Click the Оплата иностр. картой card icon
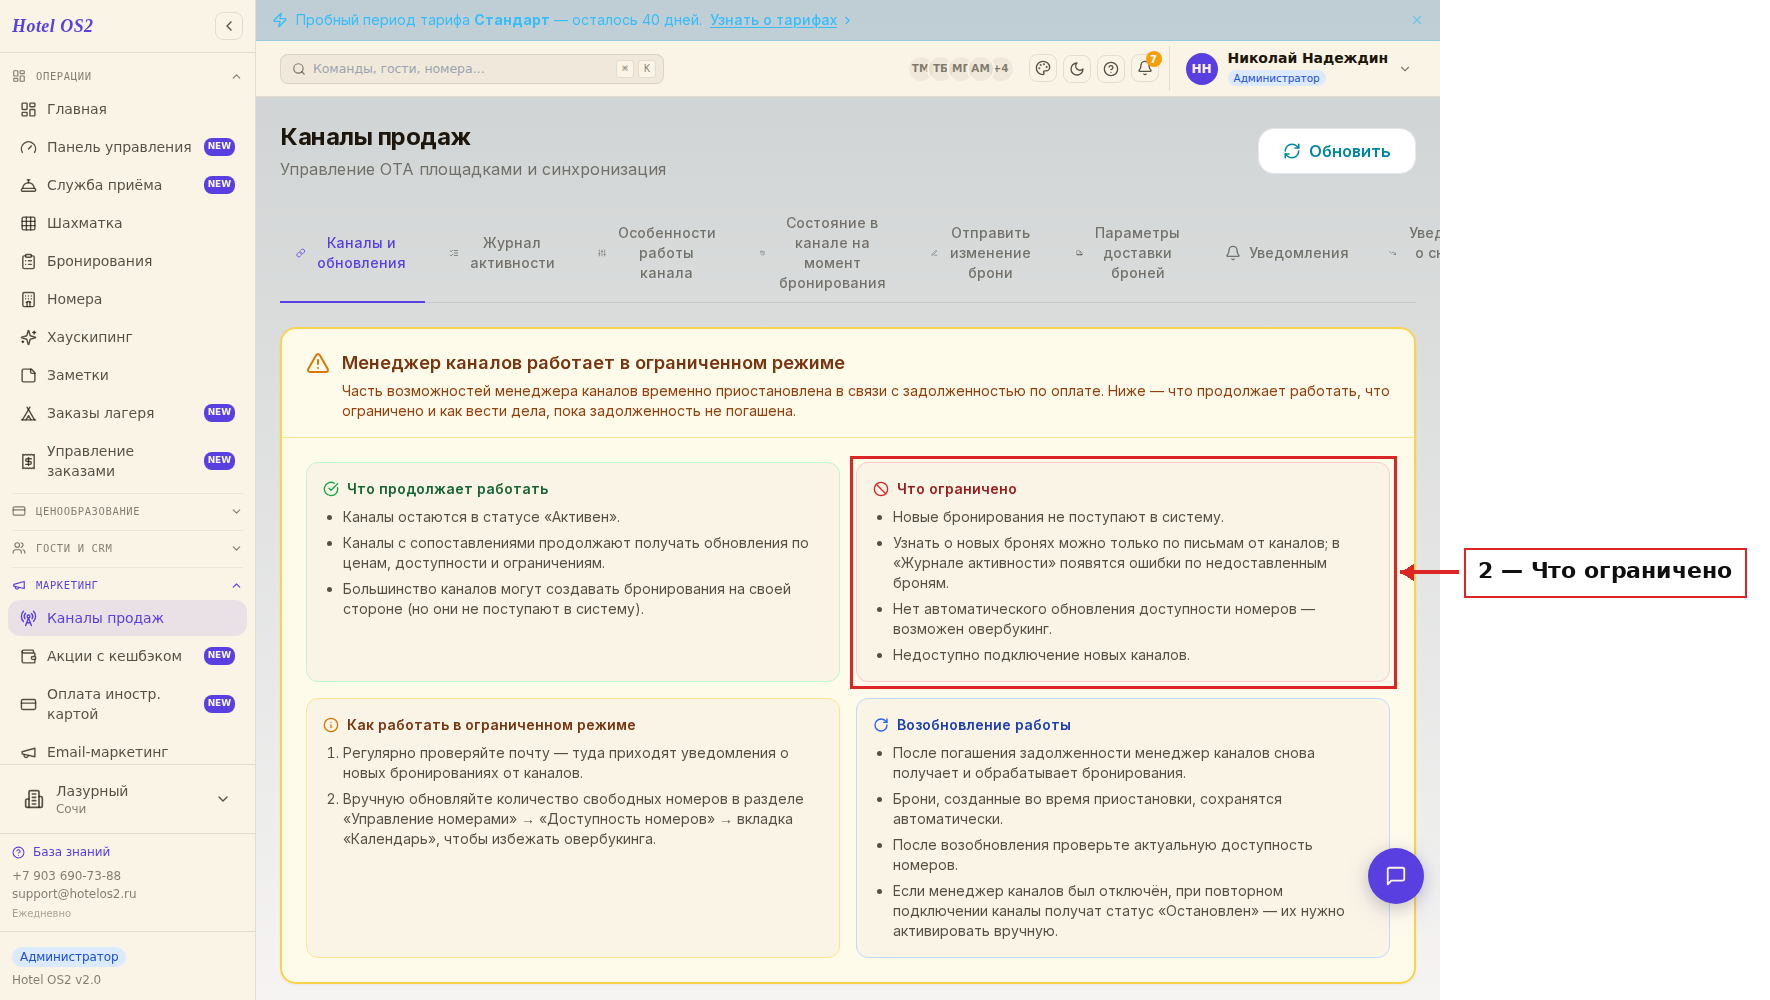 coord(29,704)
